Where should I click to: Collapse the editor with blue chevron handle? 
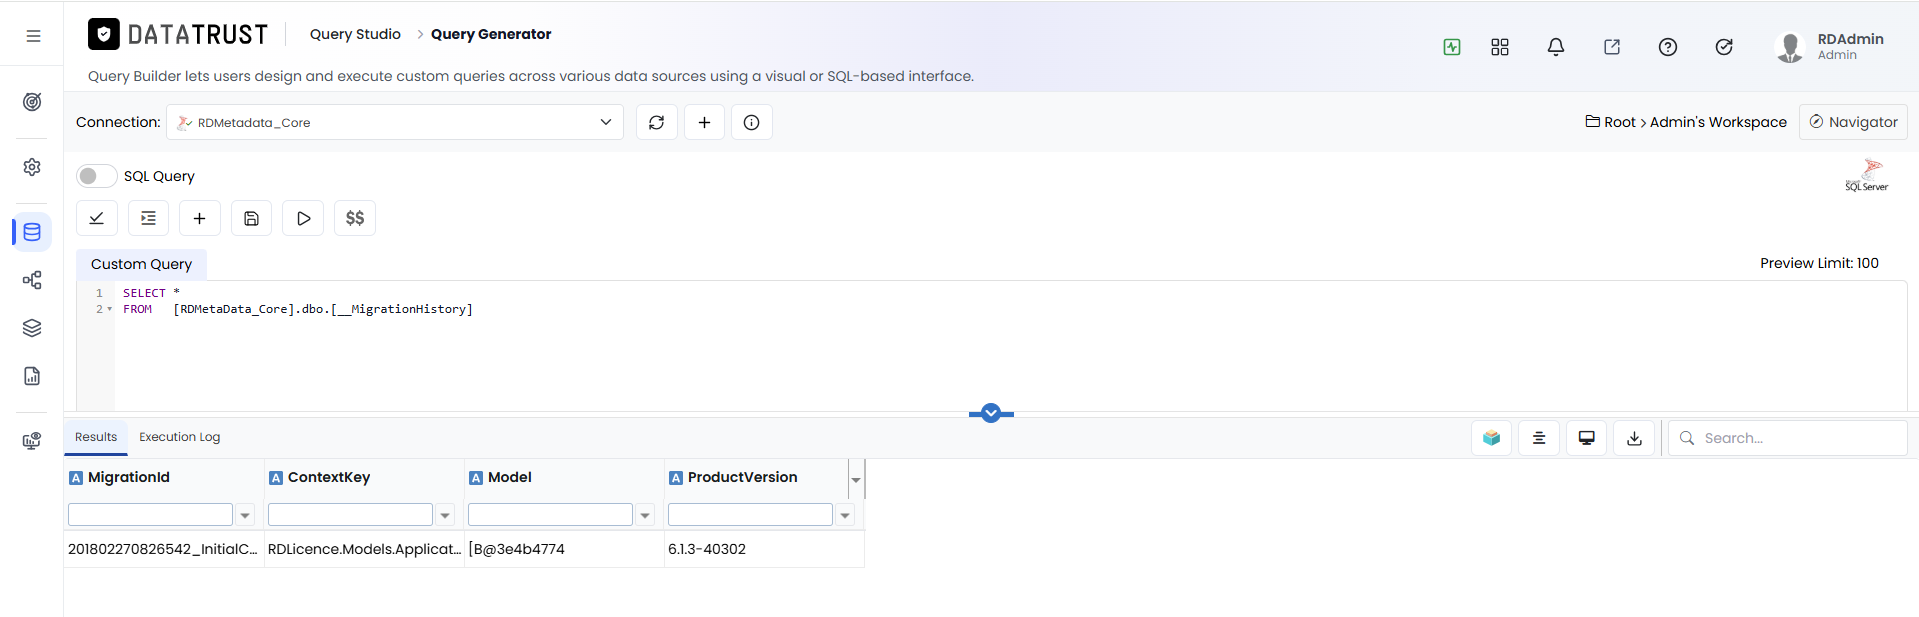[x=991, y=413]
